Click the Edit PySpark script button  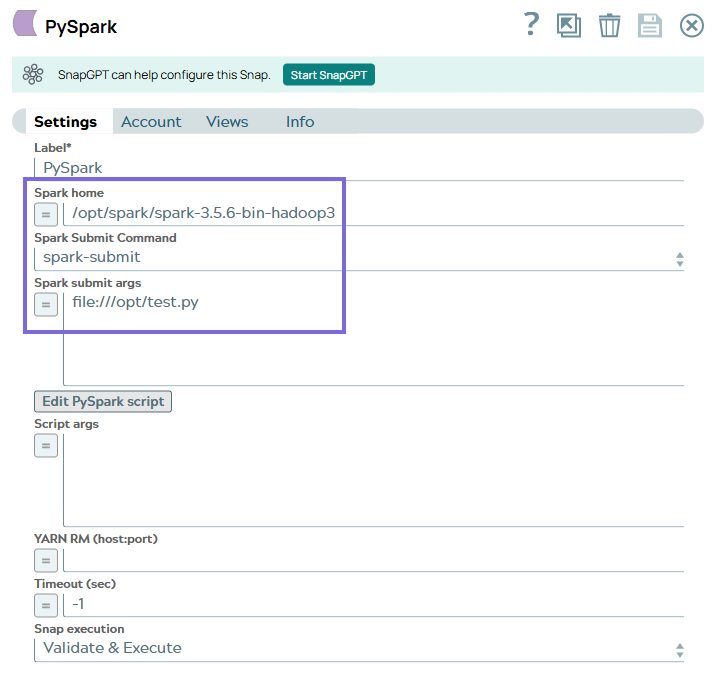pos(104,401)
